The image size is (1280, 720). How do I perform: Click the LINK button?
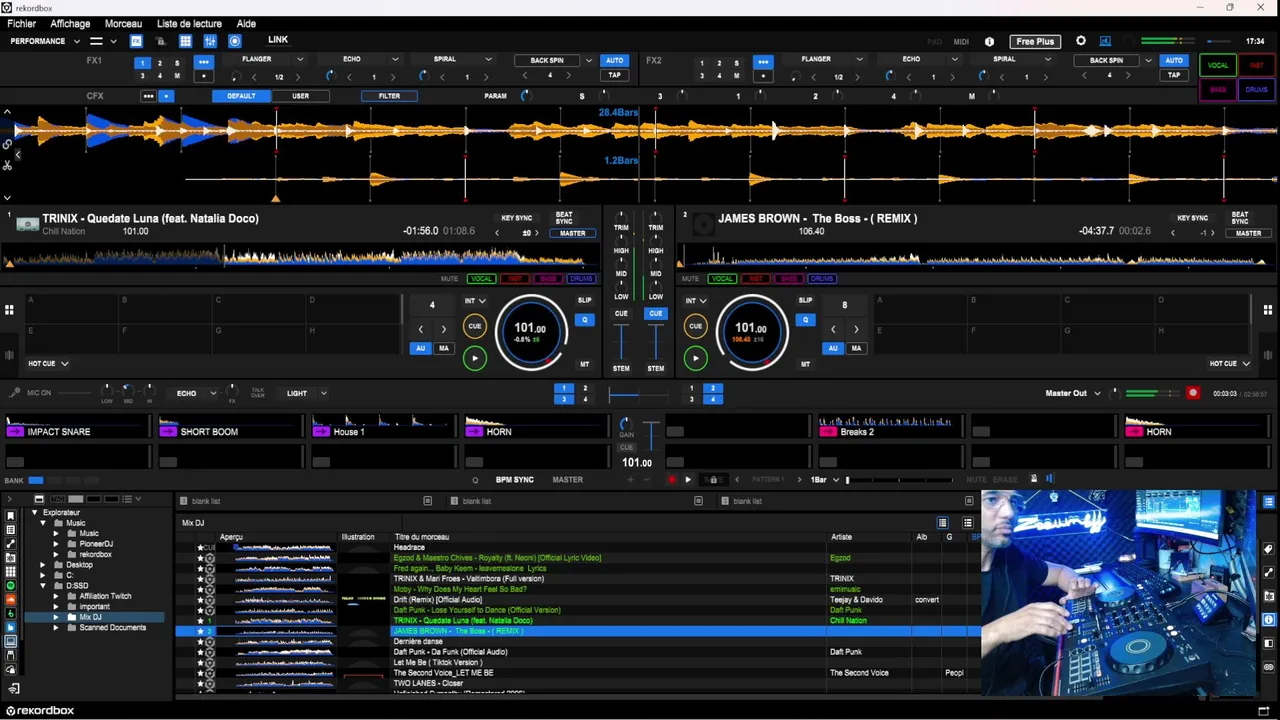(278, 40)
